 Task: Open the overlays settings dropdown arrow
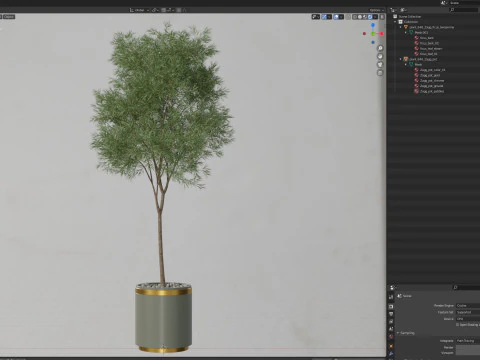[x=341, y=17]
